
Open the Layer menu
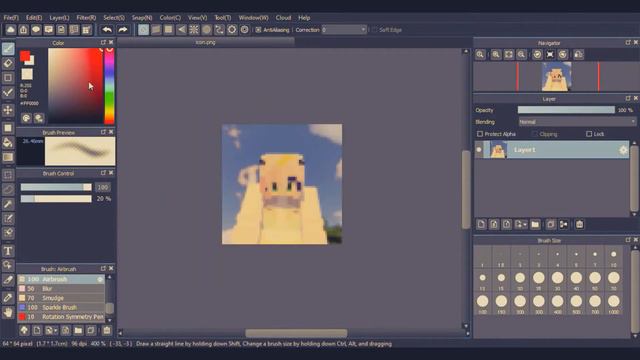(59, 18)
